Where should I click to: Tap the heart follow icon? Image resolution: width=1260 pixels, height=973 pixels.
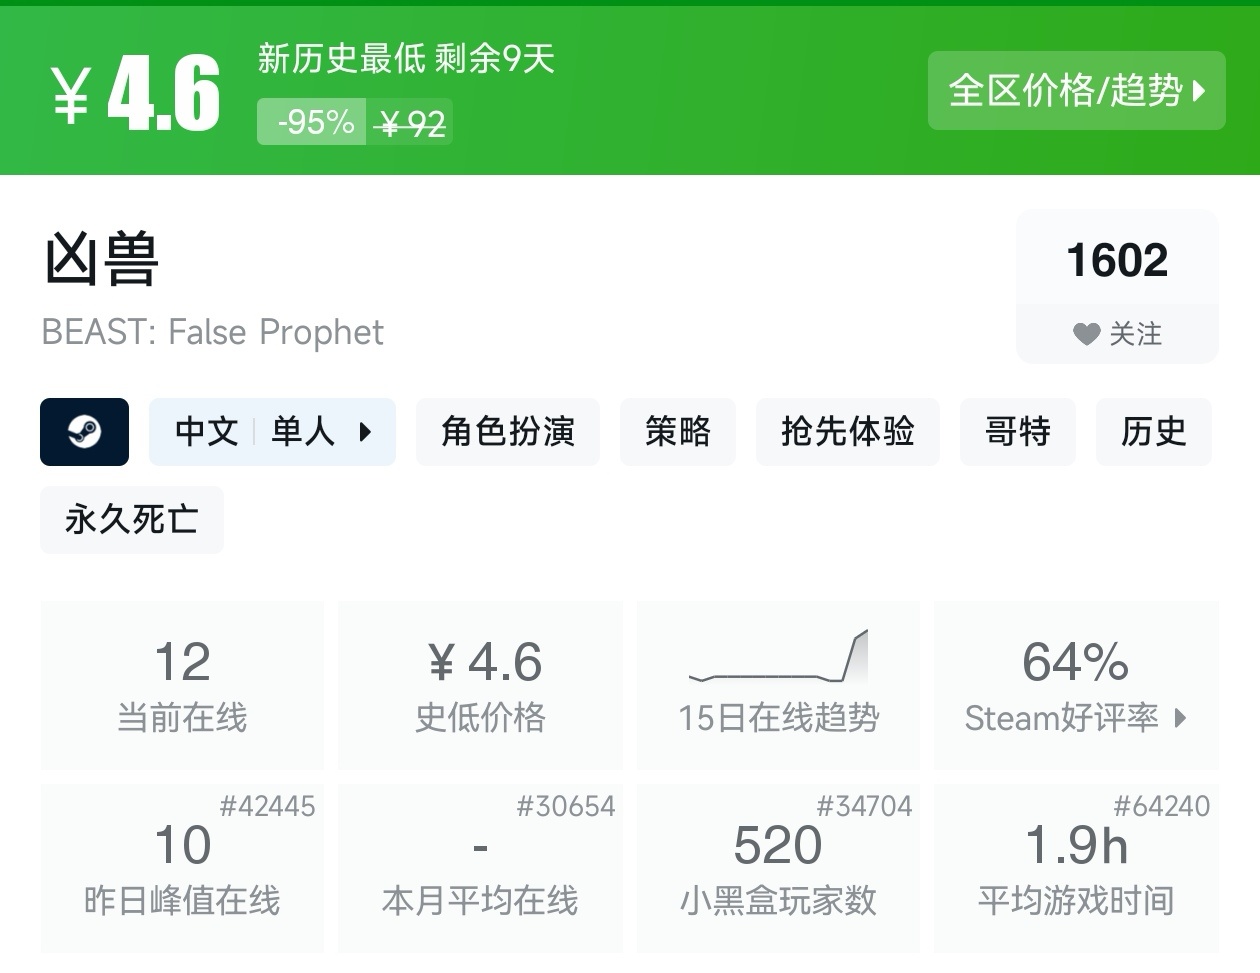coord(1086,334)
